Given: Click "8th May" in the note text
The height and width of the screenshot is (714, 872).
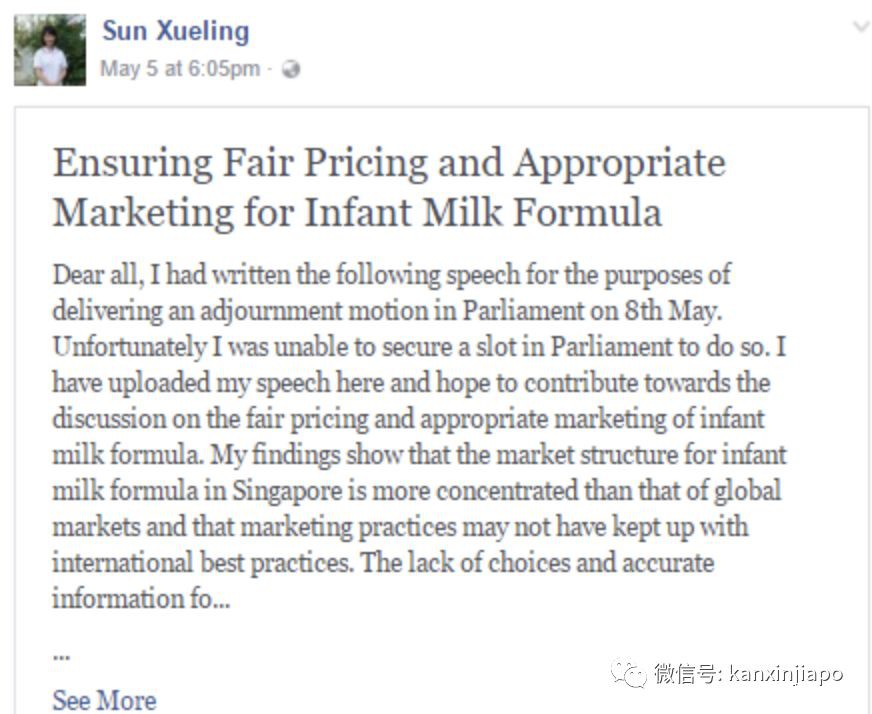Looking at the screenshot, I should (x=692, y=310).
